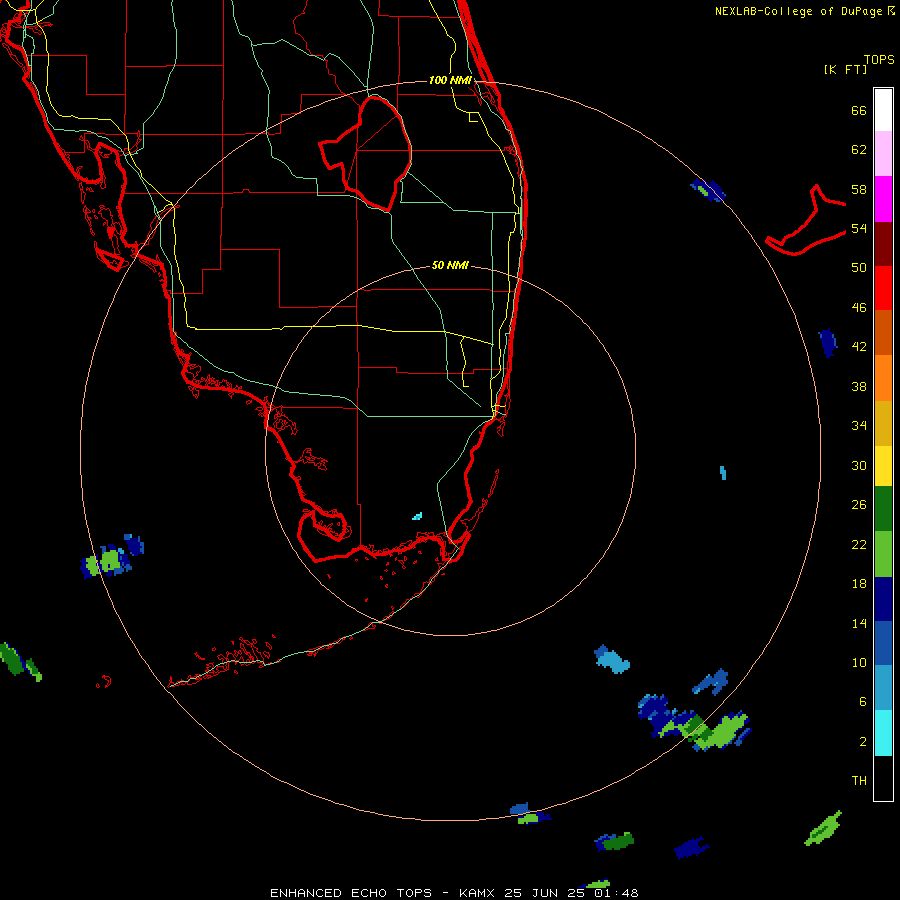Click the NEXLAB-College of DuPage label

[x=798, y=11]
